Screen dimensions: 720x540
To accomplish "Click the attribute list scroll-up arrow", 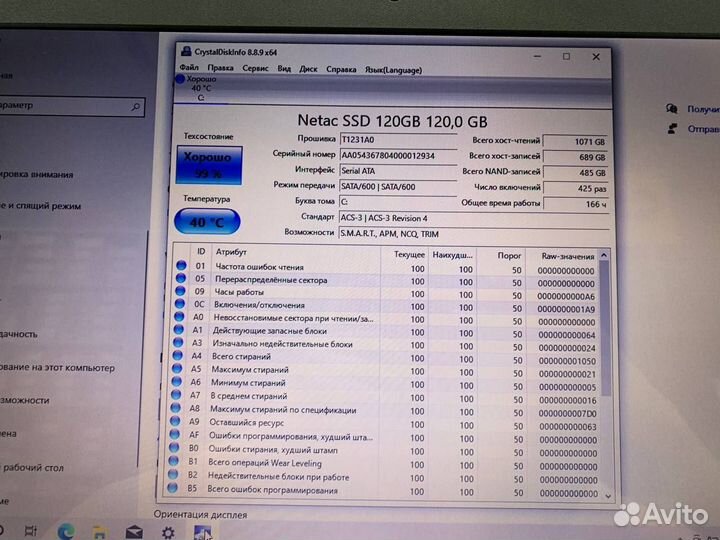I will (x=604, y=255).
